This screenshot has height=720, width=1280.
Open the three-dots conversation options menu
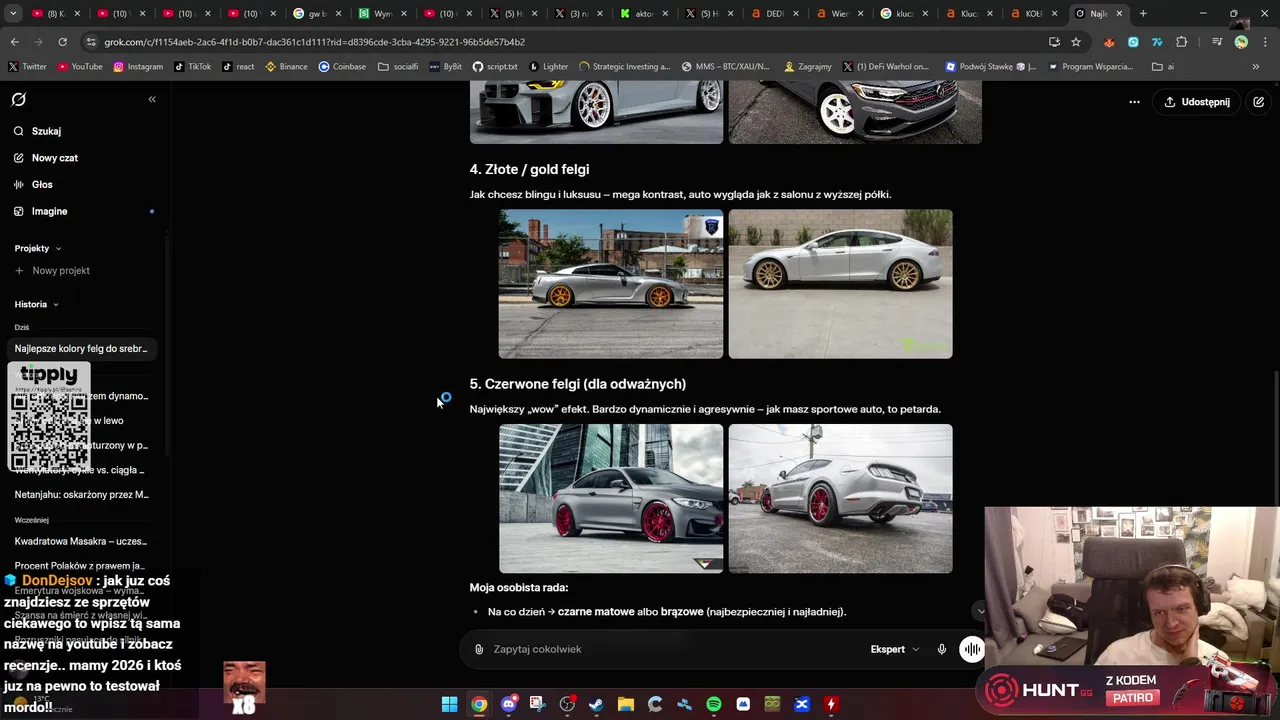[1134, 102]
